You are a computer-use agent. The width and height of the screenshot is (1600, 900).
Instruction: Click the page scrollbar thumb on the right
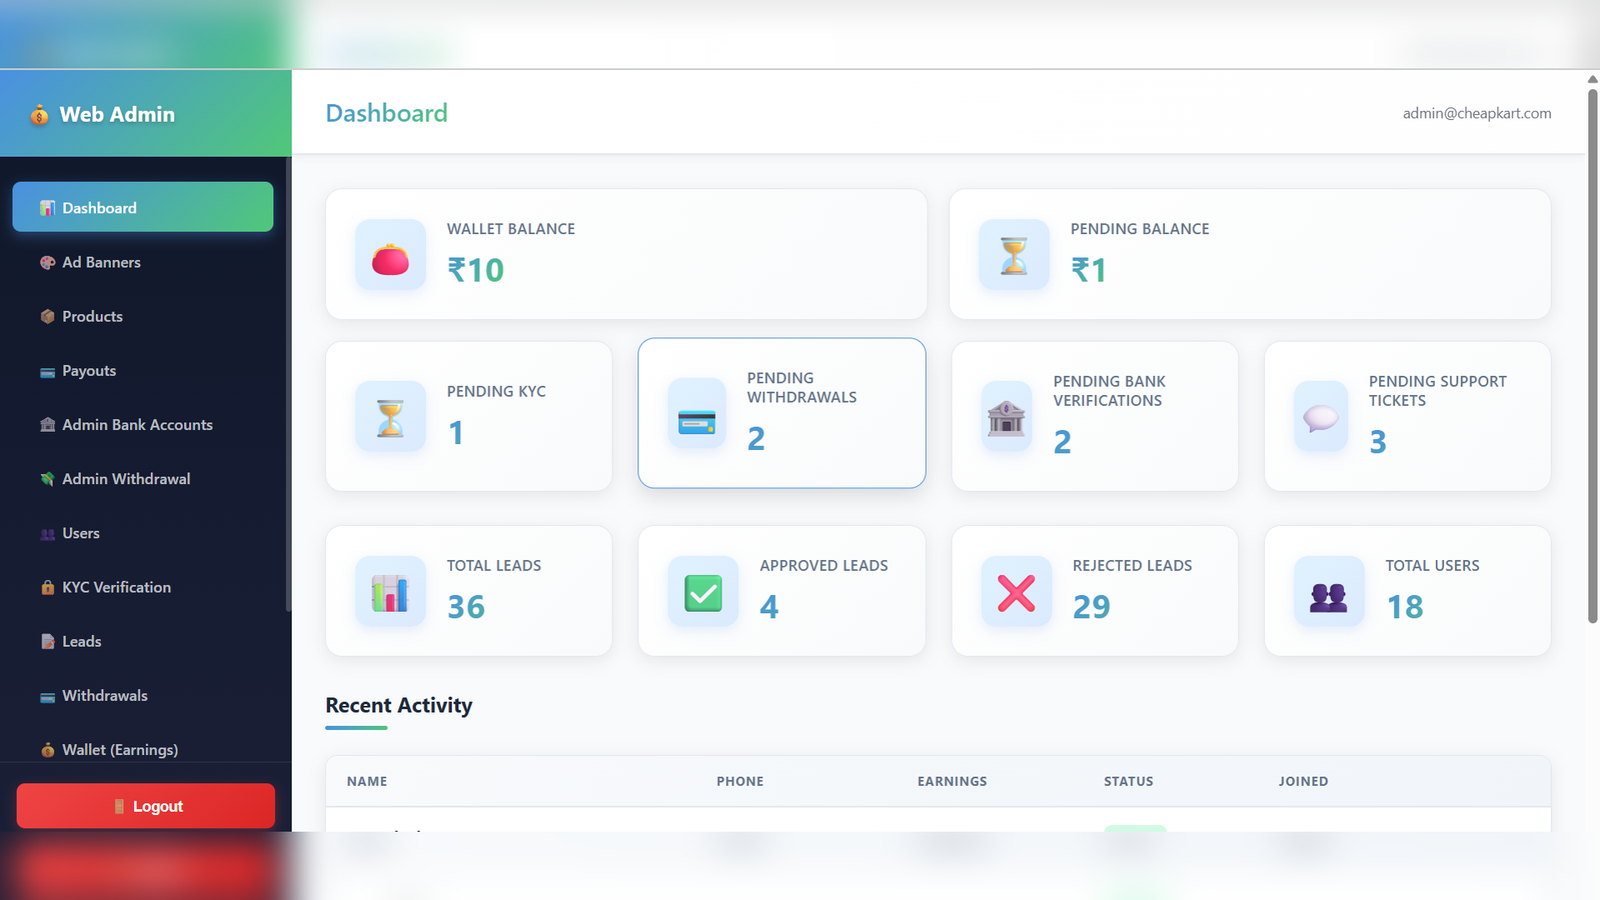click(x=1593, y=356)
